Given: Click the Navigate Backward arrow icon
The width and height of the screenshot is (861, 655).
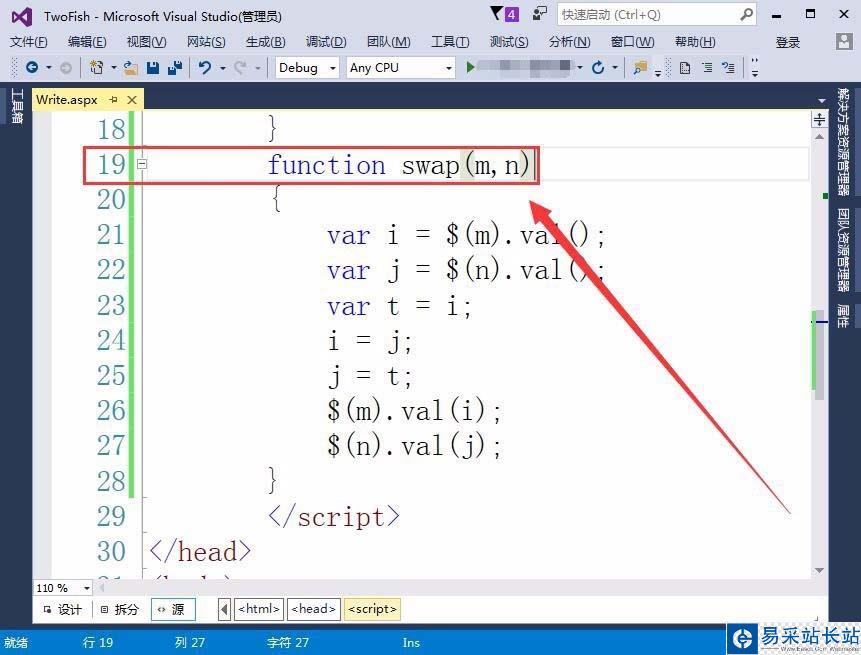Looking at the screenshot, I should coord(32,68).
